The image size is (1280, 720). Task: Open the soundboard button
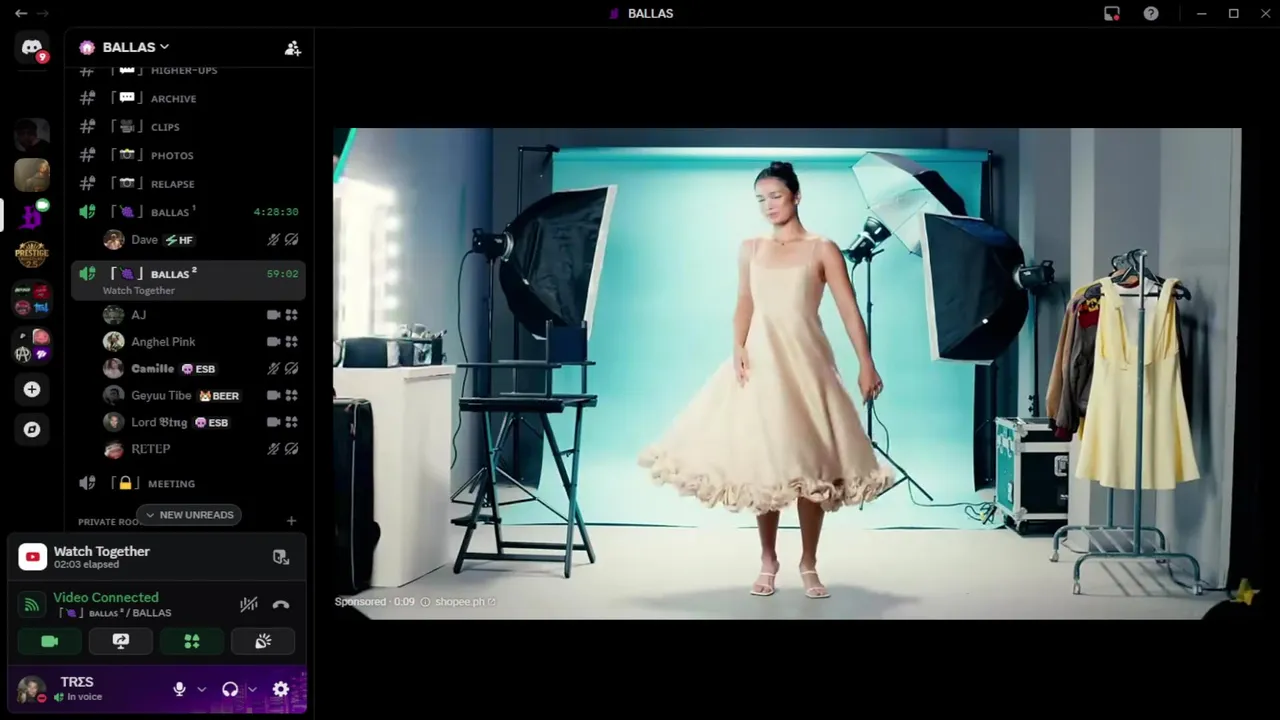(263, 641)
